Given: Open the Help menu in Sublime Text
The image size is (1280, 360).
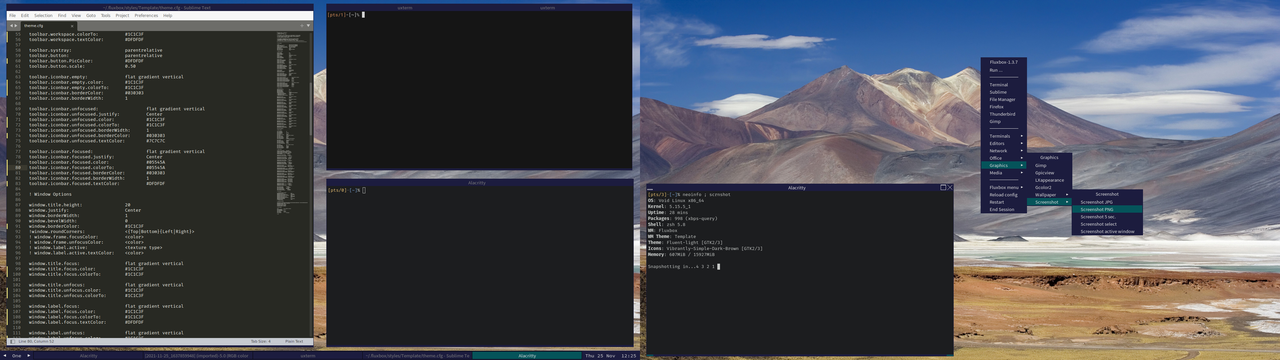Looking at the screenshot, I should [x=168, y=16].
